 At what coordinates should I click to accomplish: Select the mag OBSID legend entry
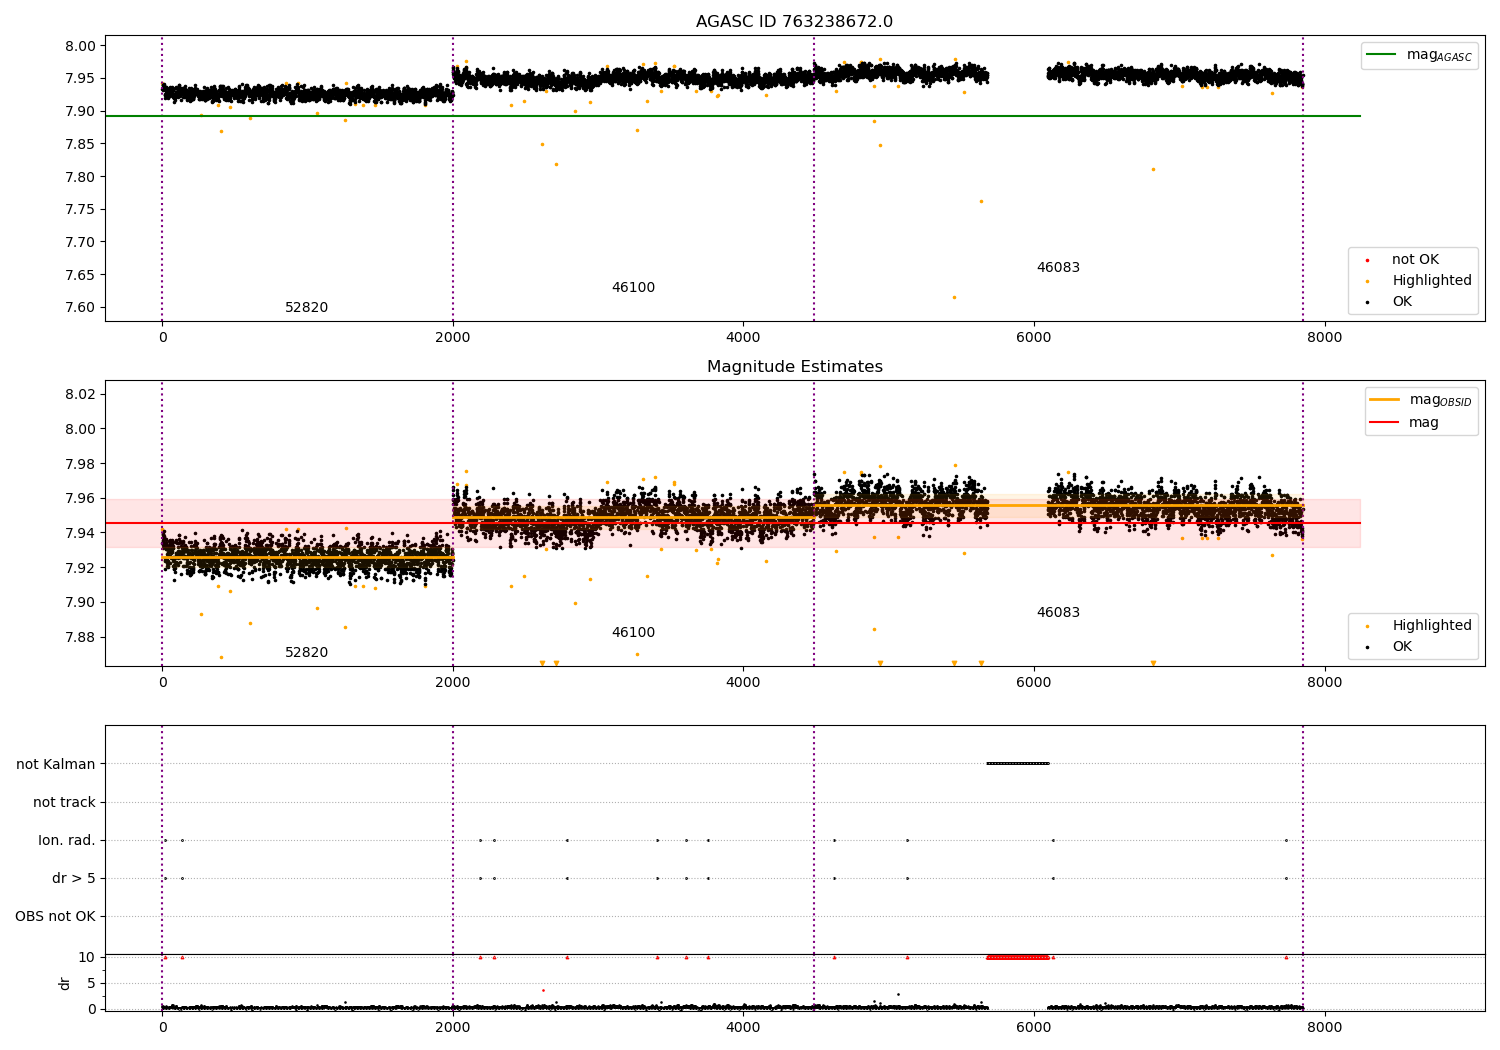coord(1421,400)
